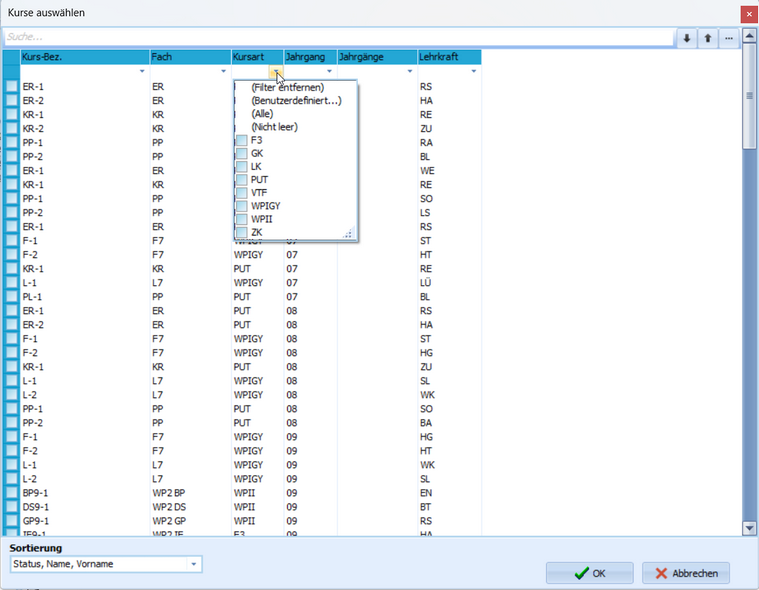Tick the VTF filter checkbox
Viewport: 759px width, 590px height.
pos(242,193)
